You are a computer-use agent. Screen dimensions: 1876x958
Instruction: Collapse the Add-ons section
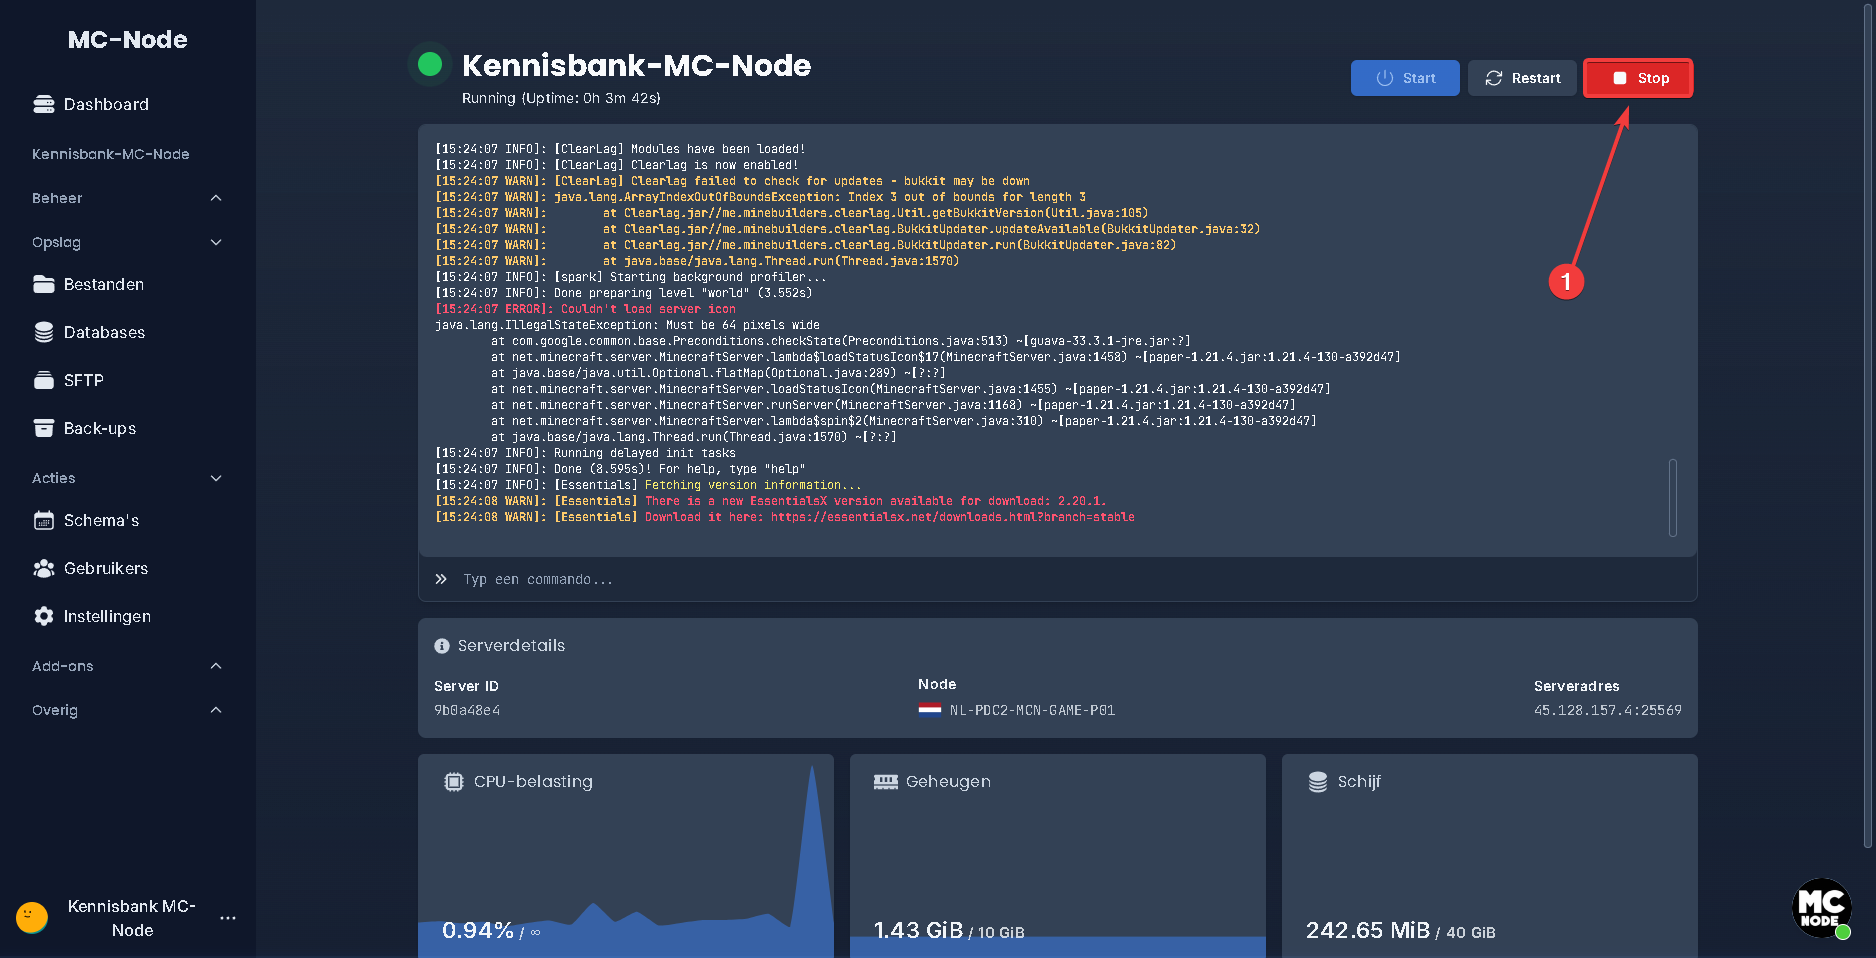[216, 666]
